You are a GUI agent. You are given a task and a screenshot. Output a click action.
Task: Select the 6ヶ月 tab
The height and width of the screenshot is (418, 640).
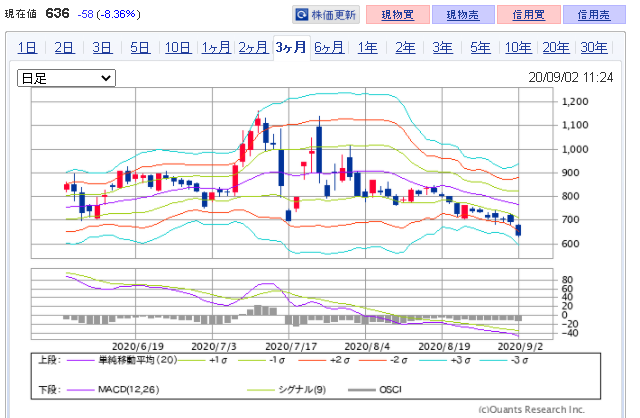click(x=329, y=48)
